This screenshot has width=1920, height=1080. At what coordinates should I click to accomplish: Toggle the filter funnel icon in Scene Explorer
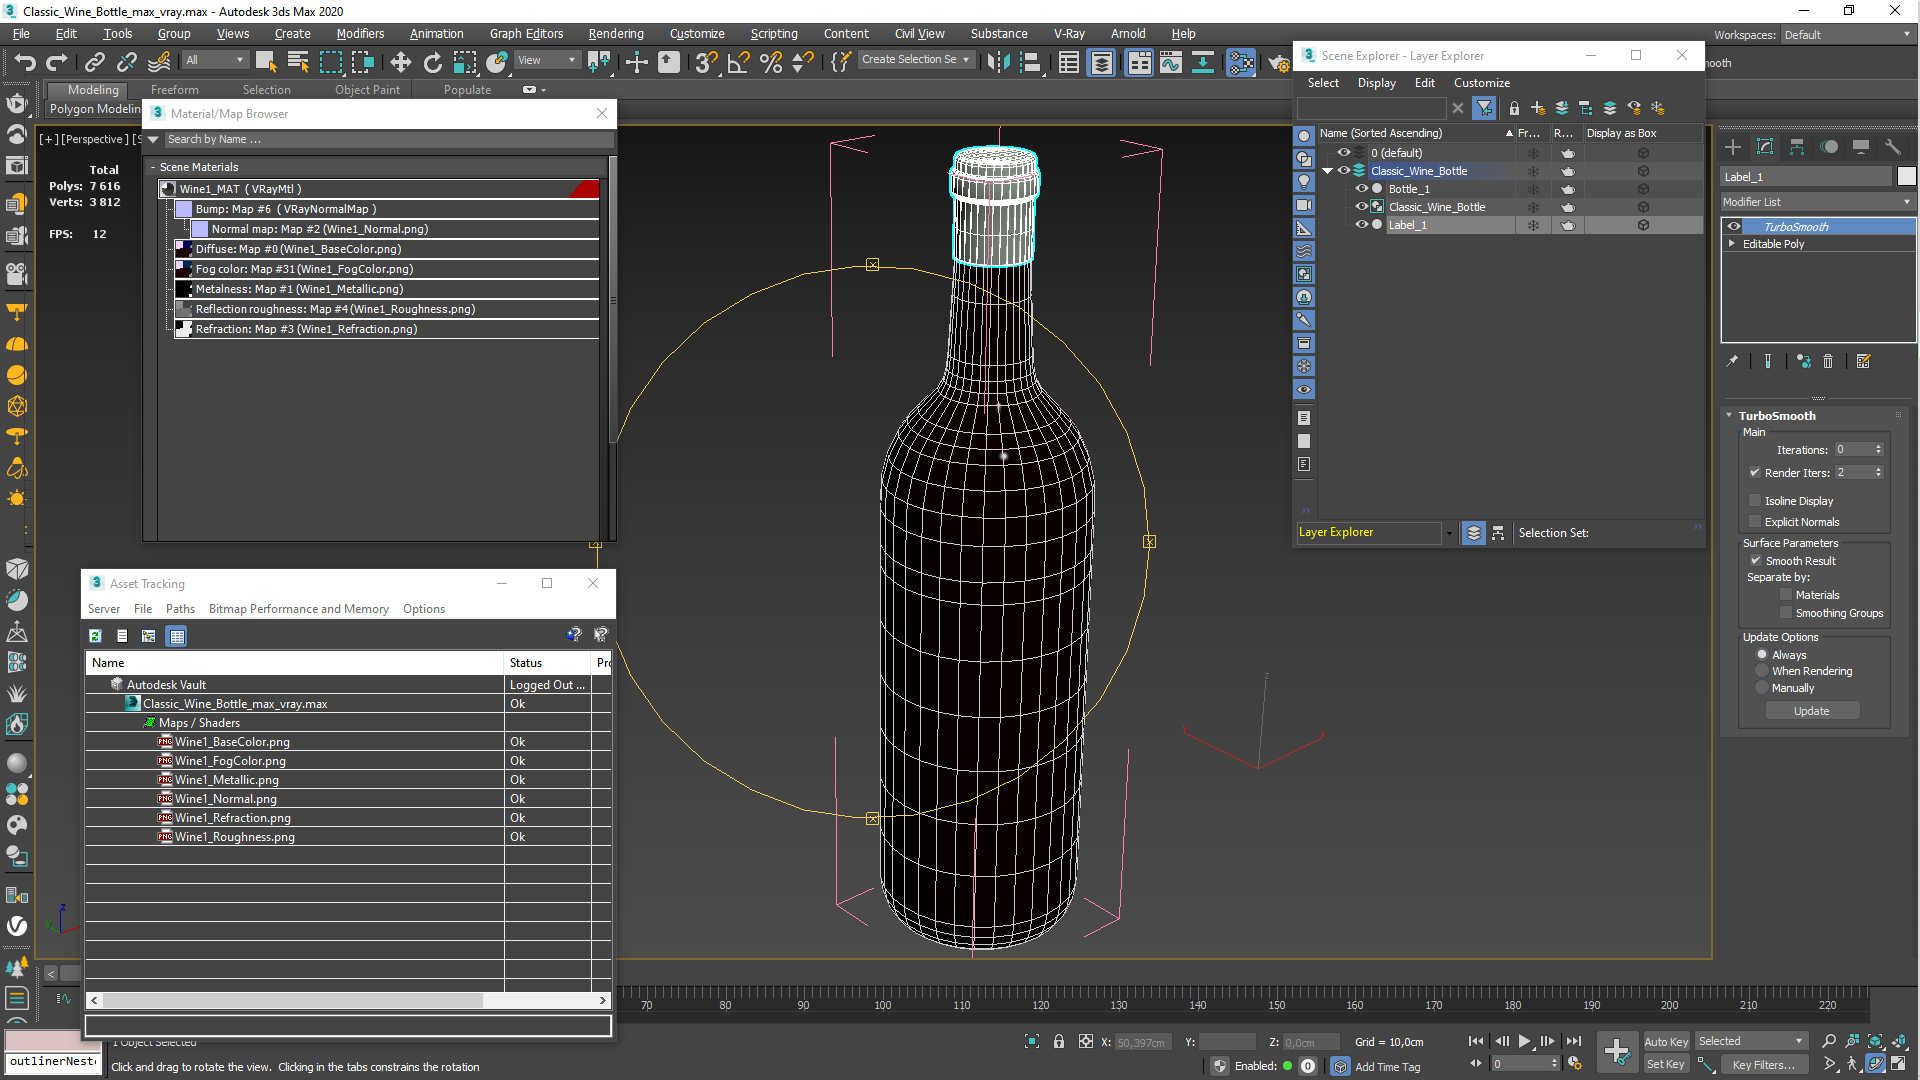1485,108
